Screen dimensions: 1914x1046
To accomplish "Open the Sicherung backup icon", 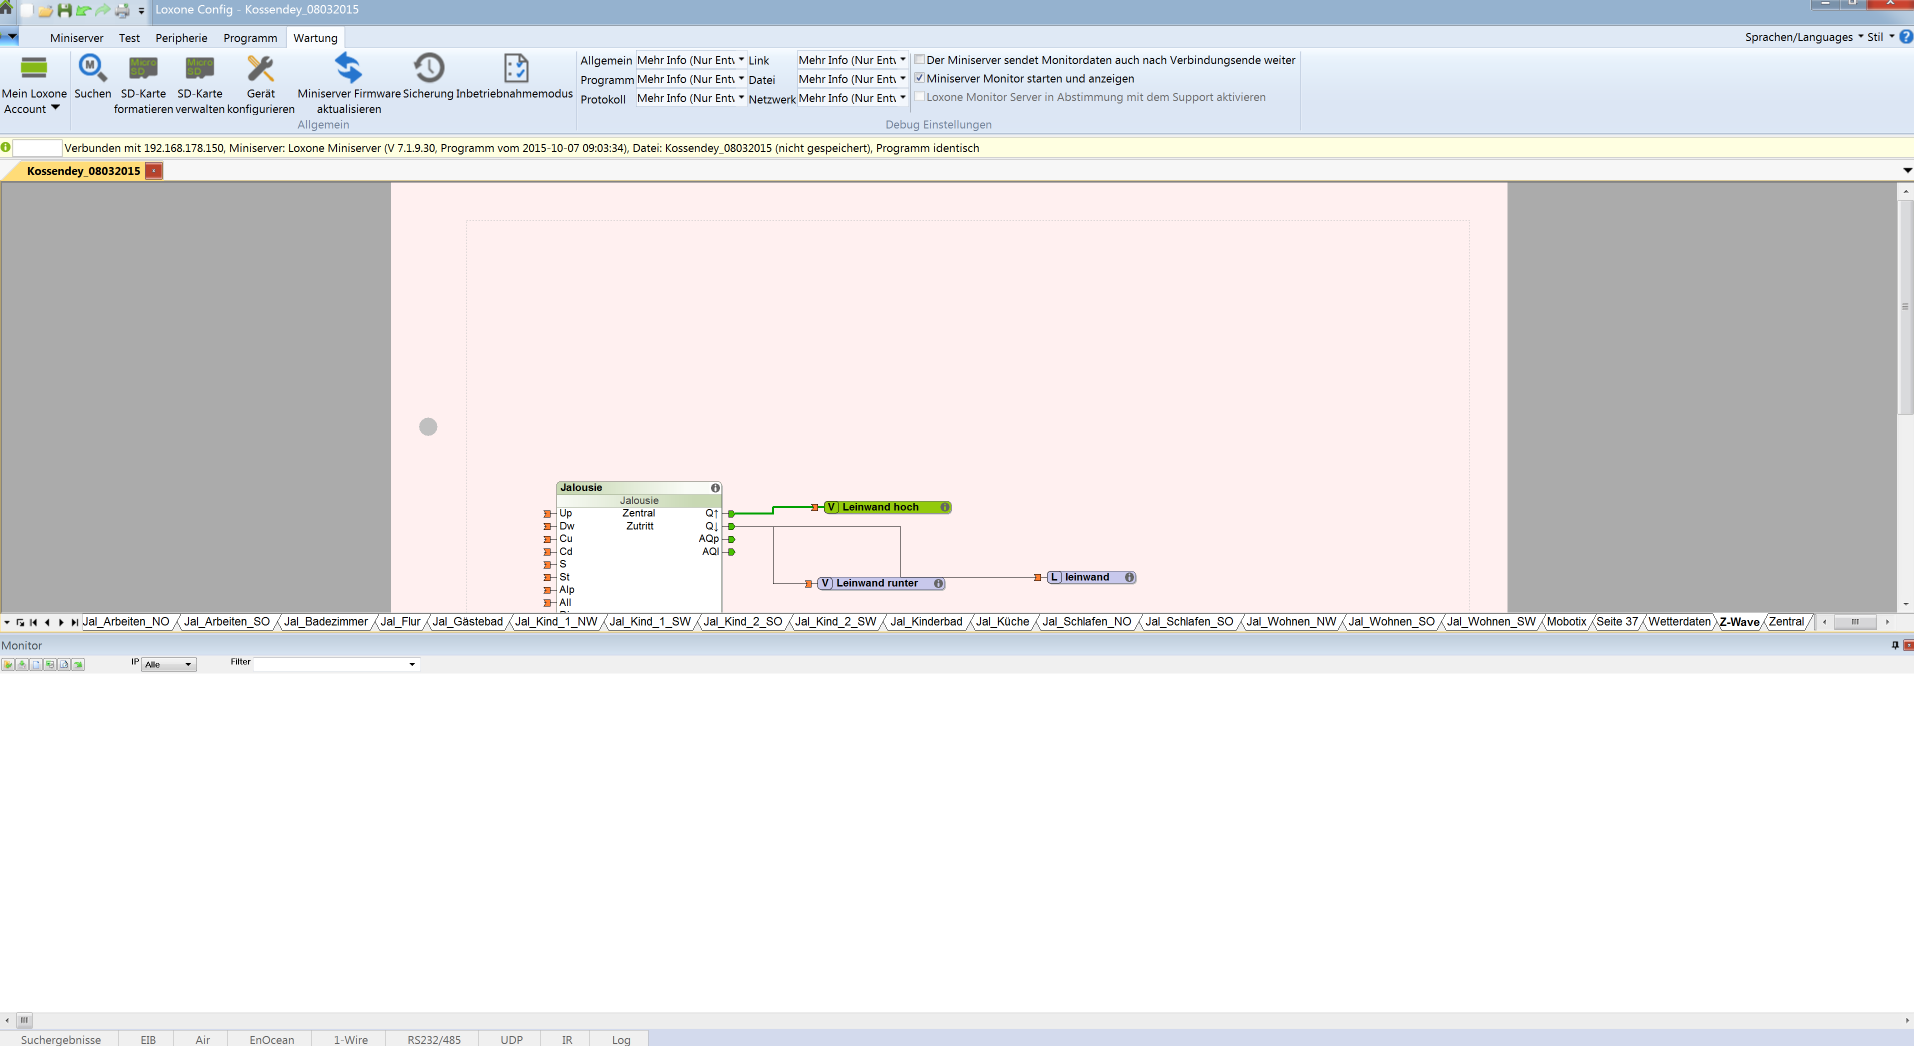I will (x=428, y=69).
